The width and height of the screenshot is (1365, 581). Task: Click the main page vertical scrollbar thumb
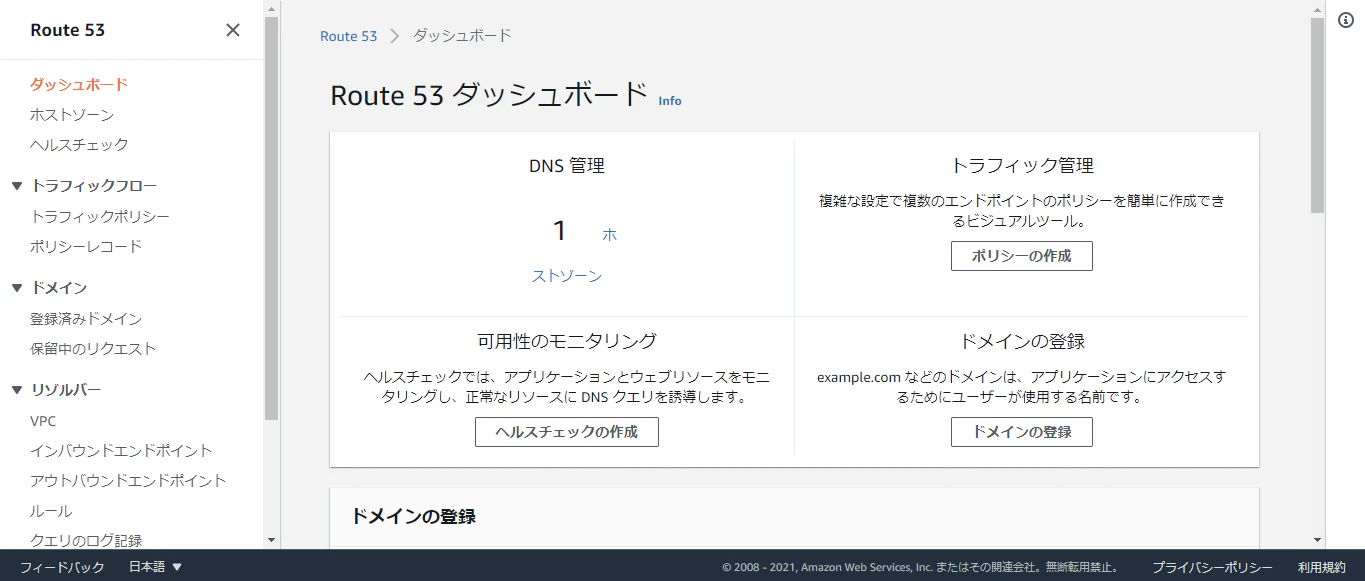click(1317, 115)
